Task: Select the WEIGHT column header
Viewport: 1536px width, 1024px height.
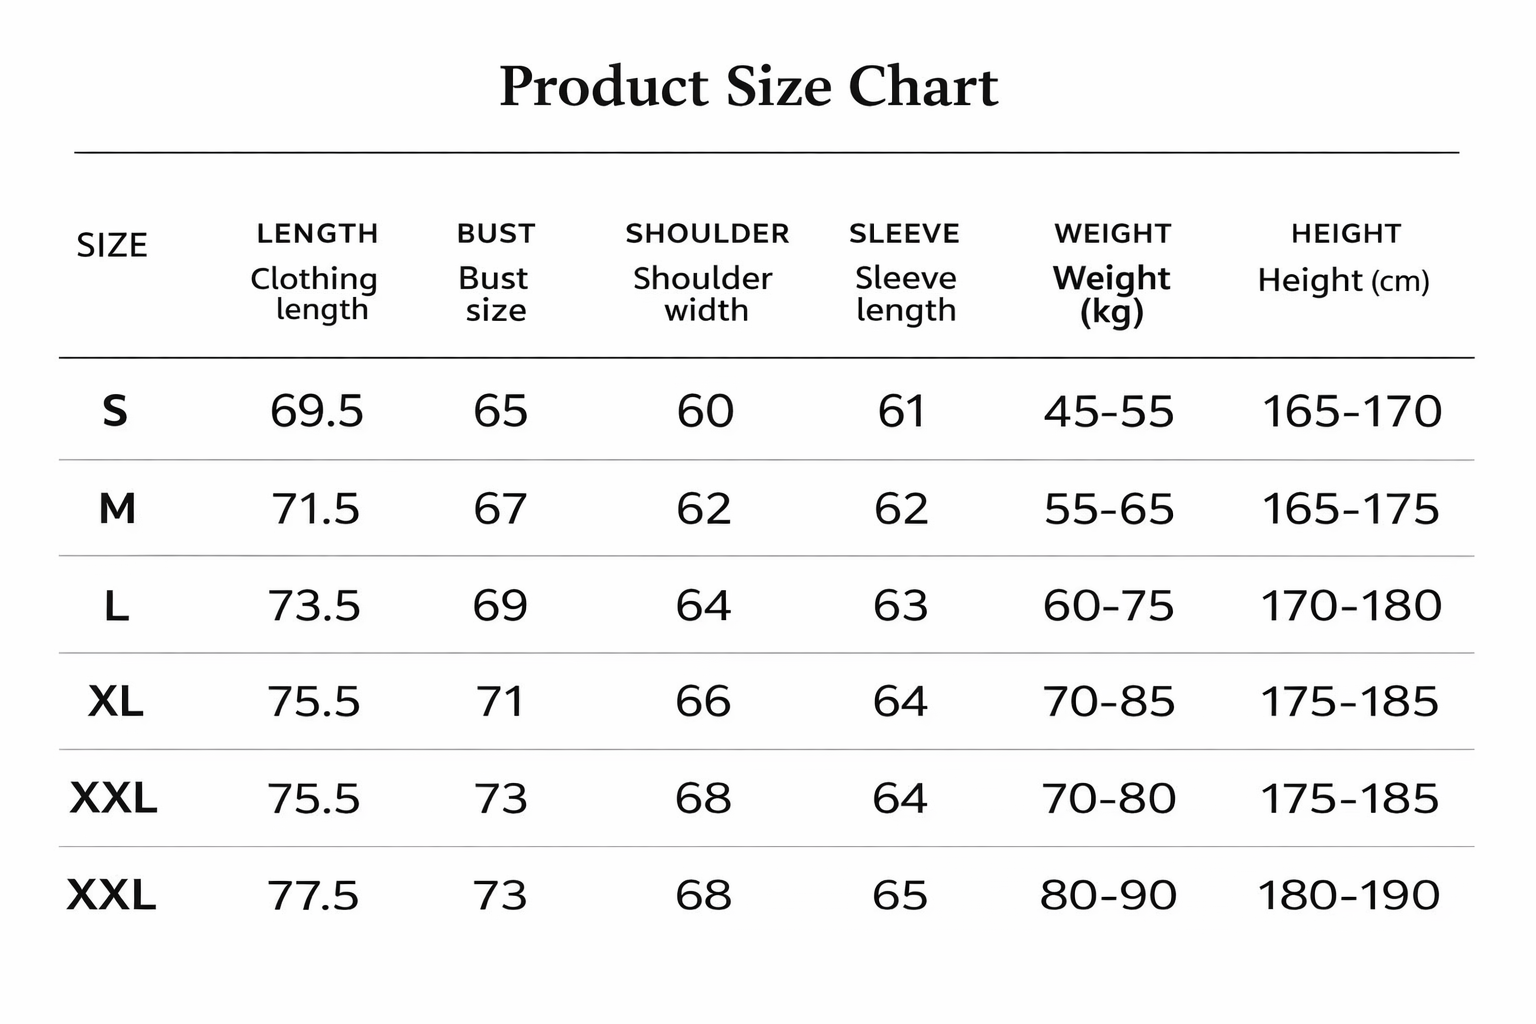Action: 1112,234
